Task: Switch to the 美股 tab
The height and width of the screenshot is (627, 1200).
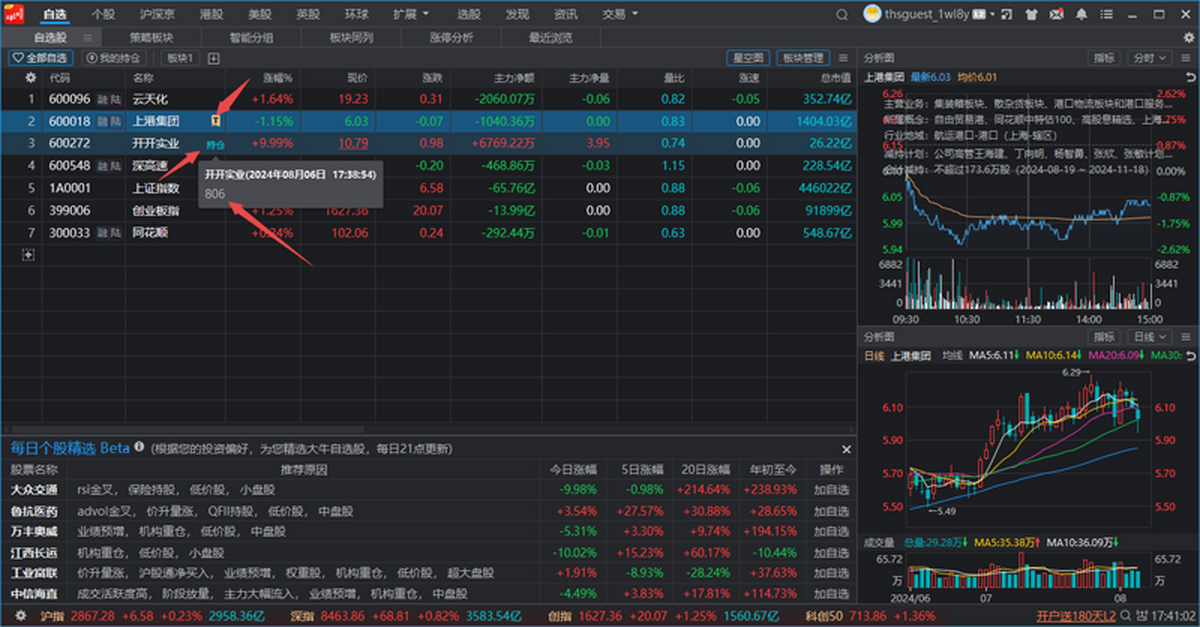Action: point(259,15)
